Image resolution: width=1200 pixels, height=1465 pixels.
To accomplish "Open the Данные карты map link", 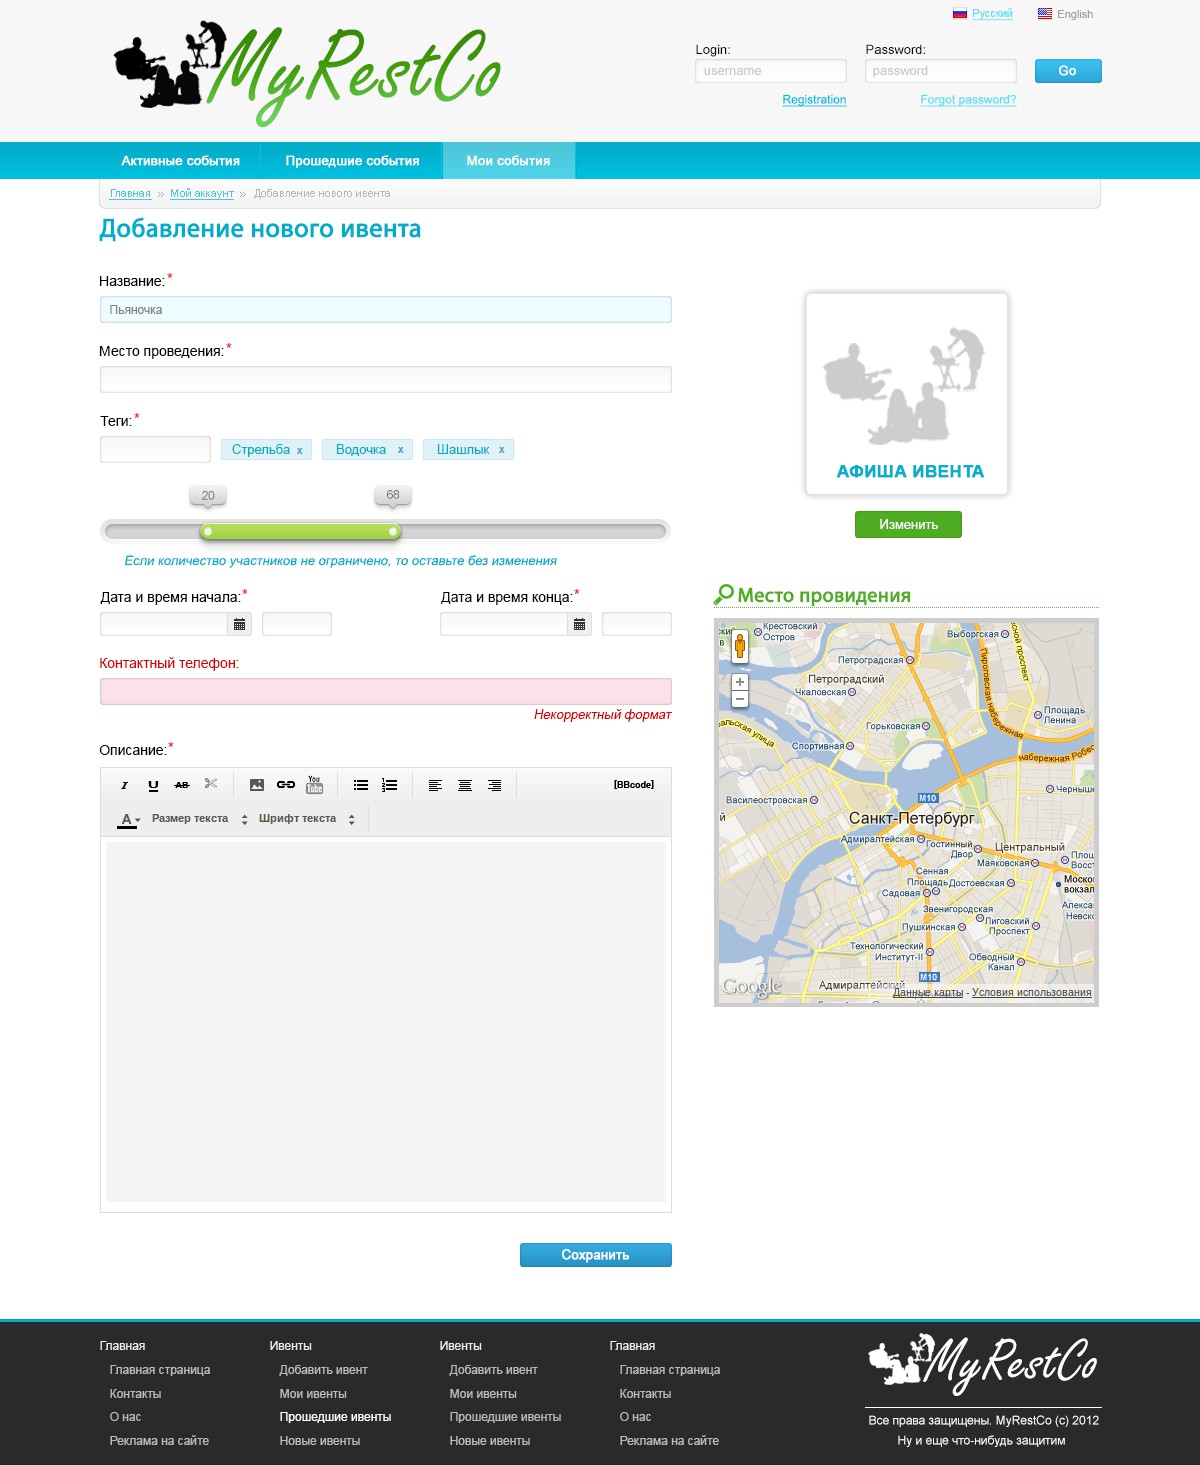I will (x=928, y=993).
